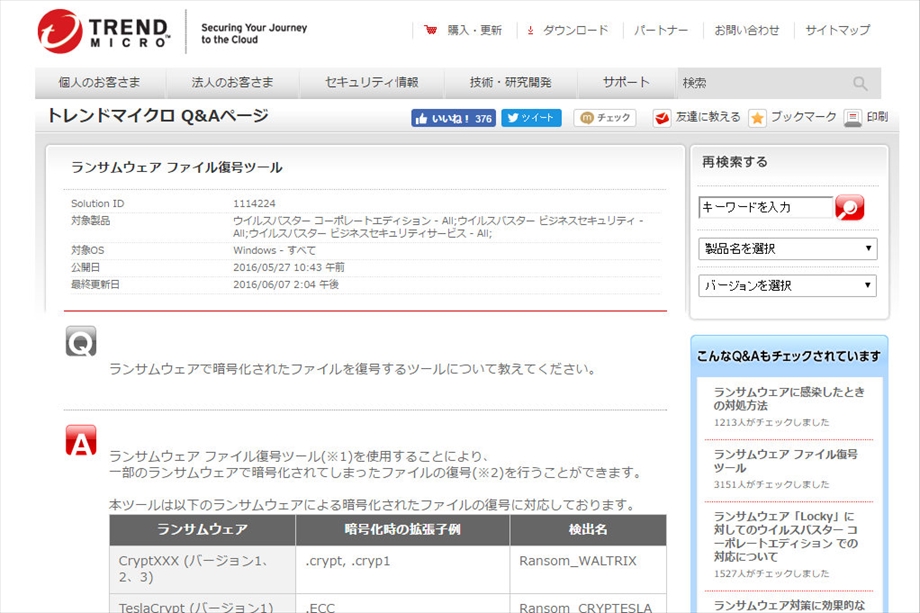Click the トレンドマイクロ Q&Aページ heading
Screen dimensions: 920x613
click(158, 116)
